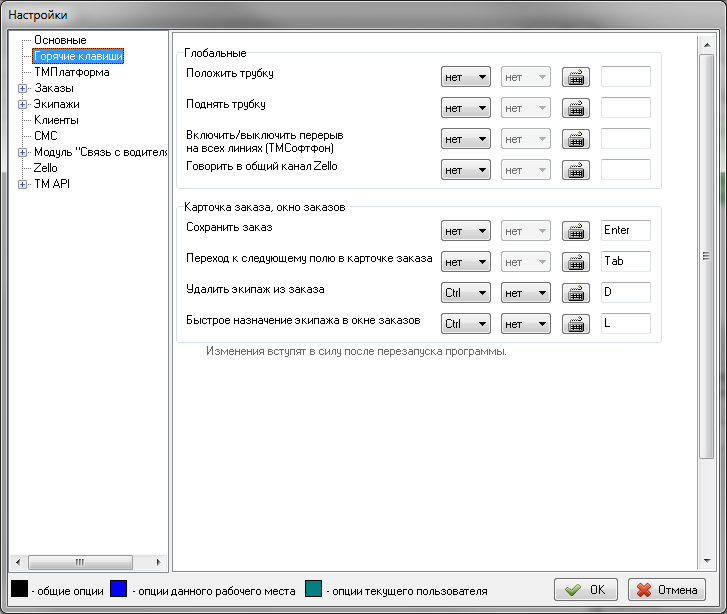Click keyboard icon beside Поднять трубку
Screen dimensions: 727x614
(575, 108)
